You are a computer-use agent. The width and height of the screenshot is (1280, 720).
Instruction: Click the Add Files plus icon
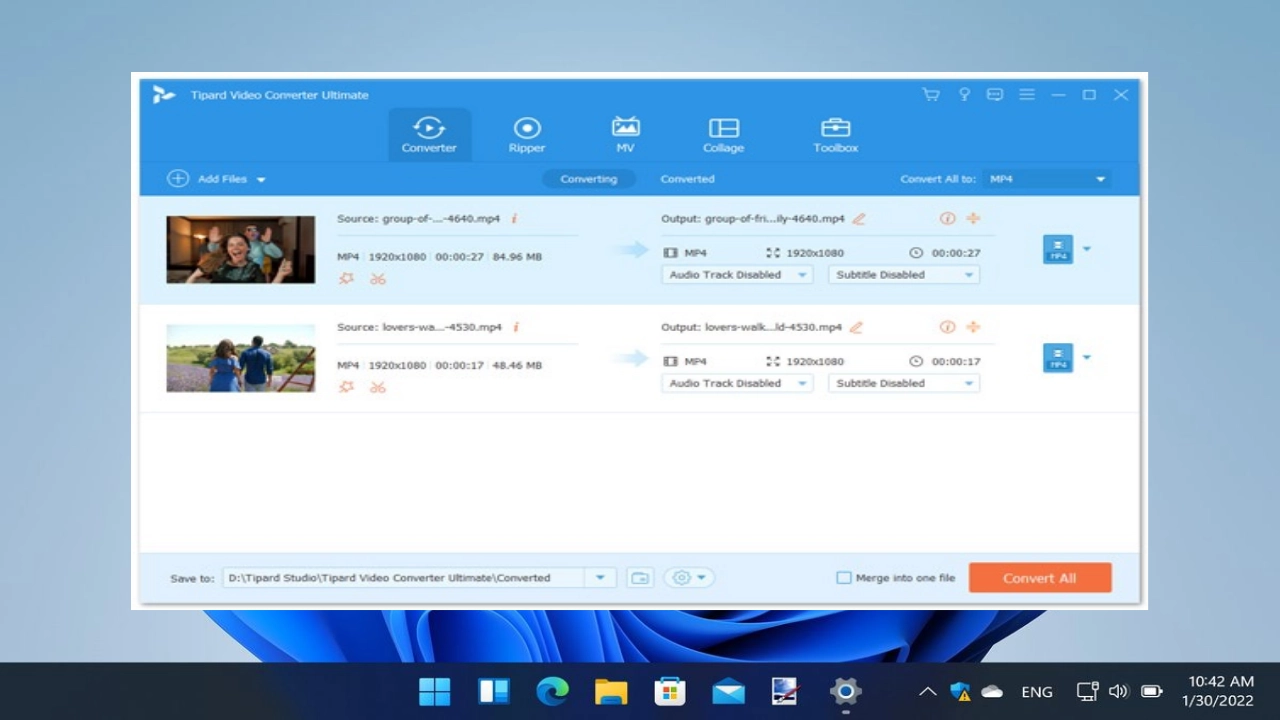pyautogui.click(x=178, y=179)
